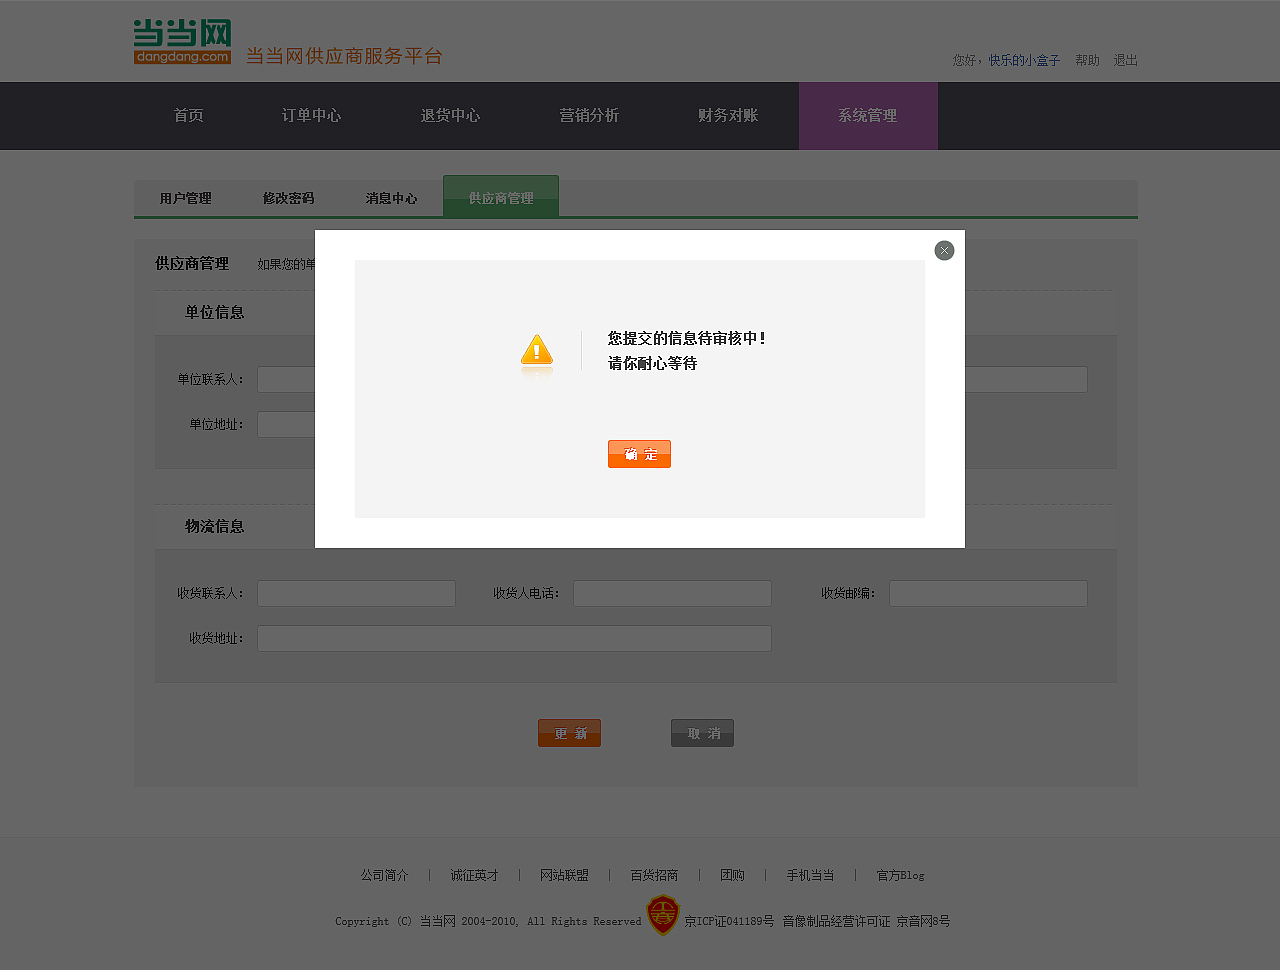Close the pending review dialog
The height and width of the screenshot is (970, 1280).
click(944, 250)
